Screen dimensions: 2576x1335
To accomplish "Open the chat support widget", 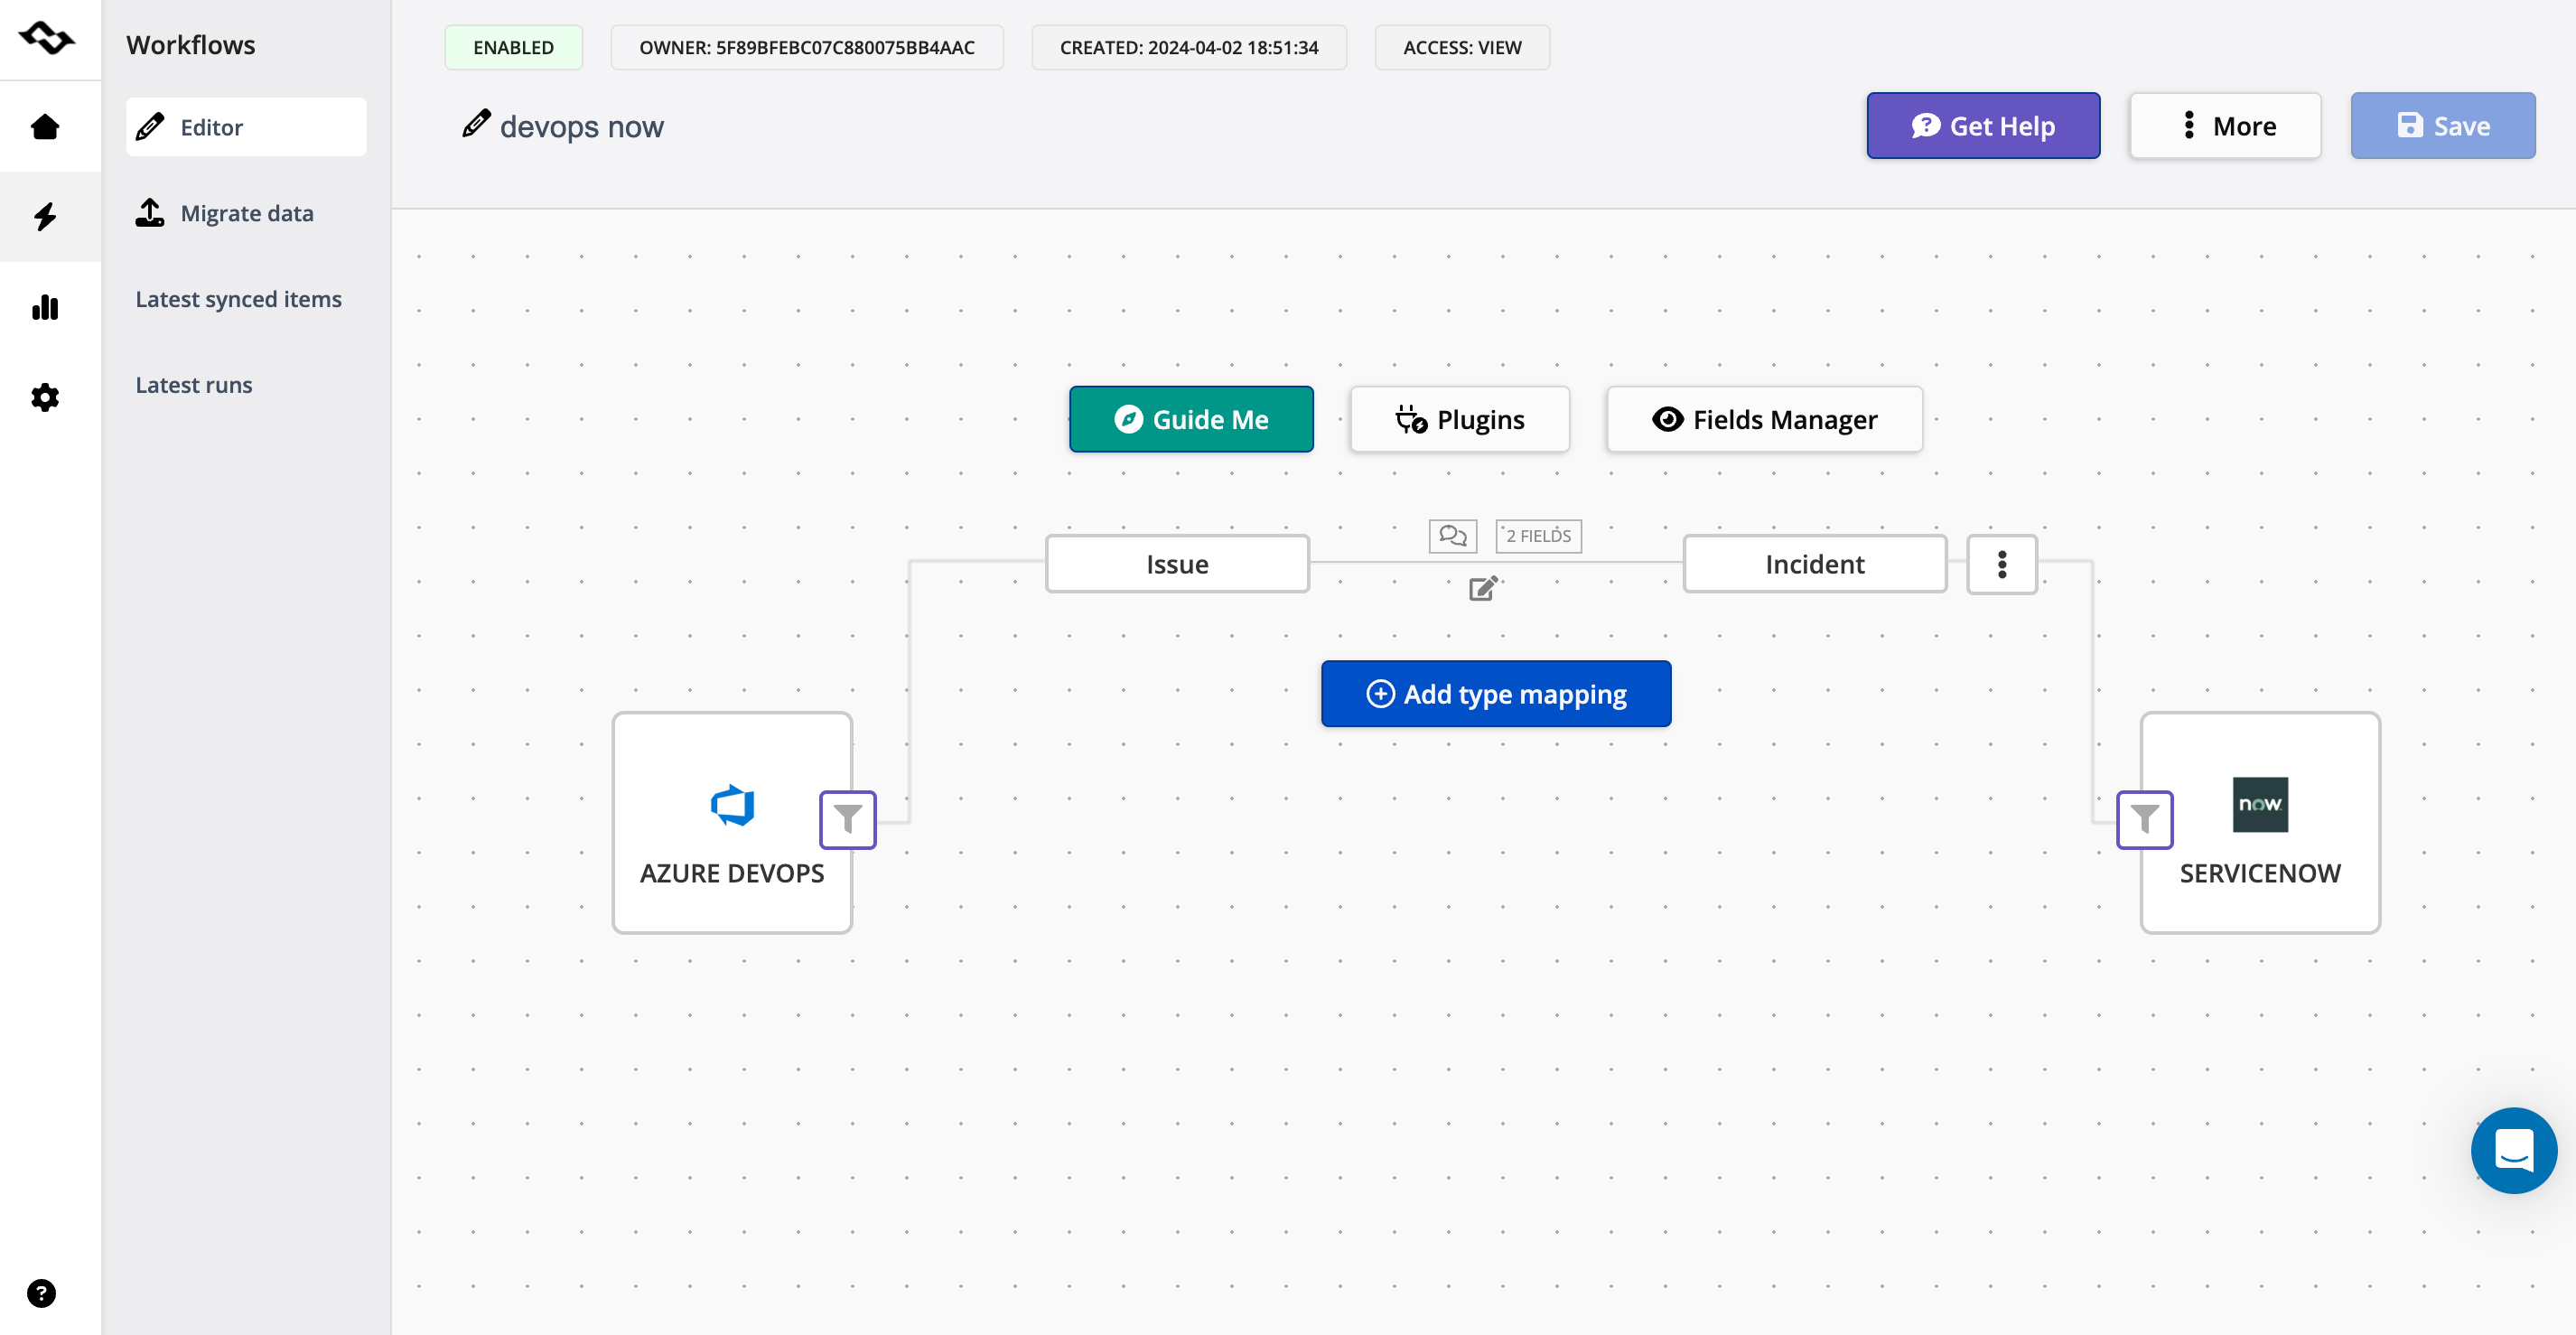I will click(x=2513, y=1150).
